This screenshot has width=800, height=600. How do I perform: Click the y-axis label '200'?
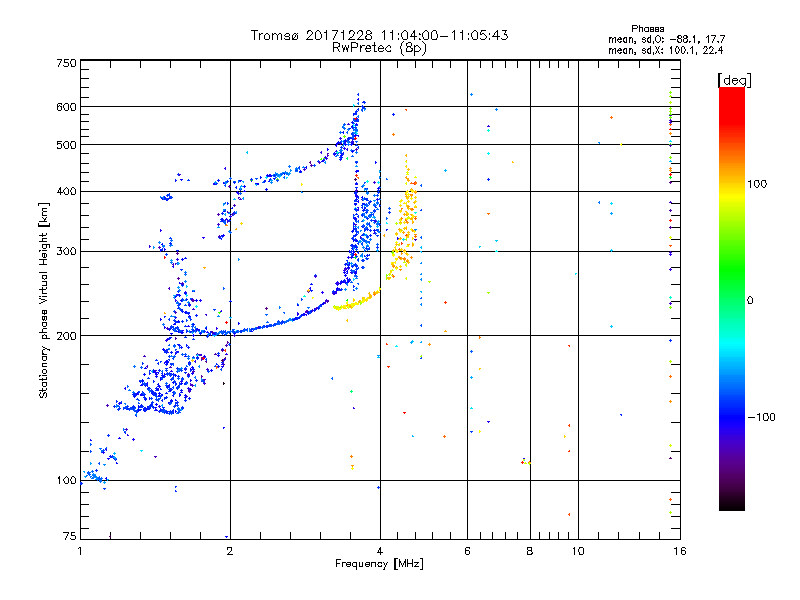[x=66, y=336]
